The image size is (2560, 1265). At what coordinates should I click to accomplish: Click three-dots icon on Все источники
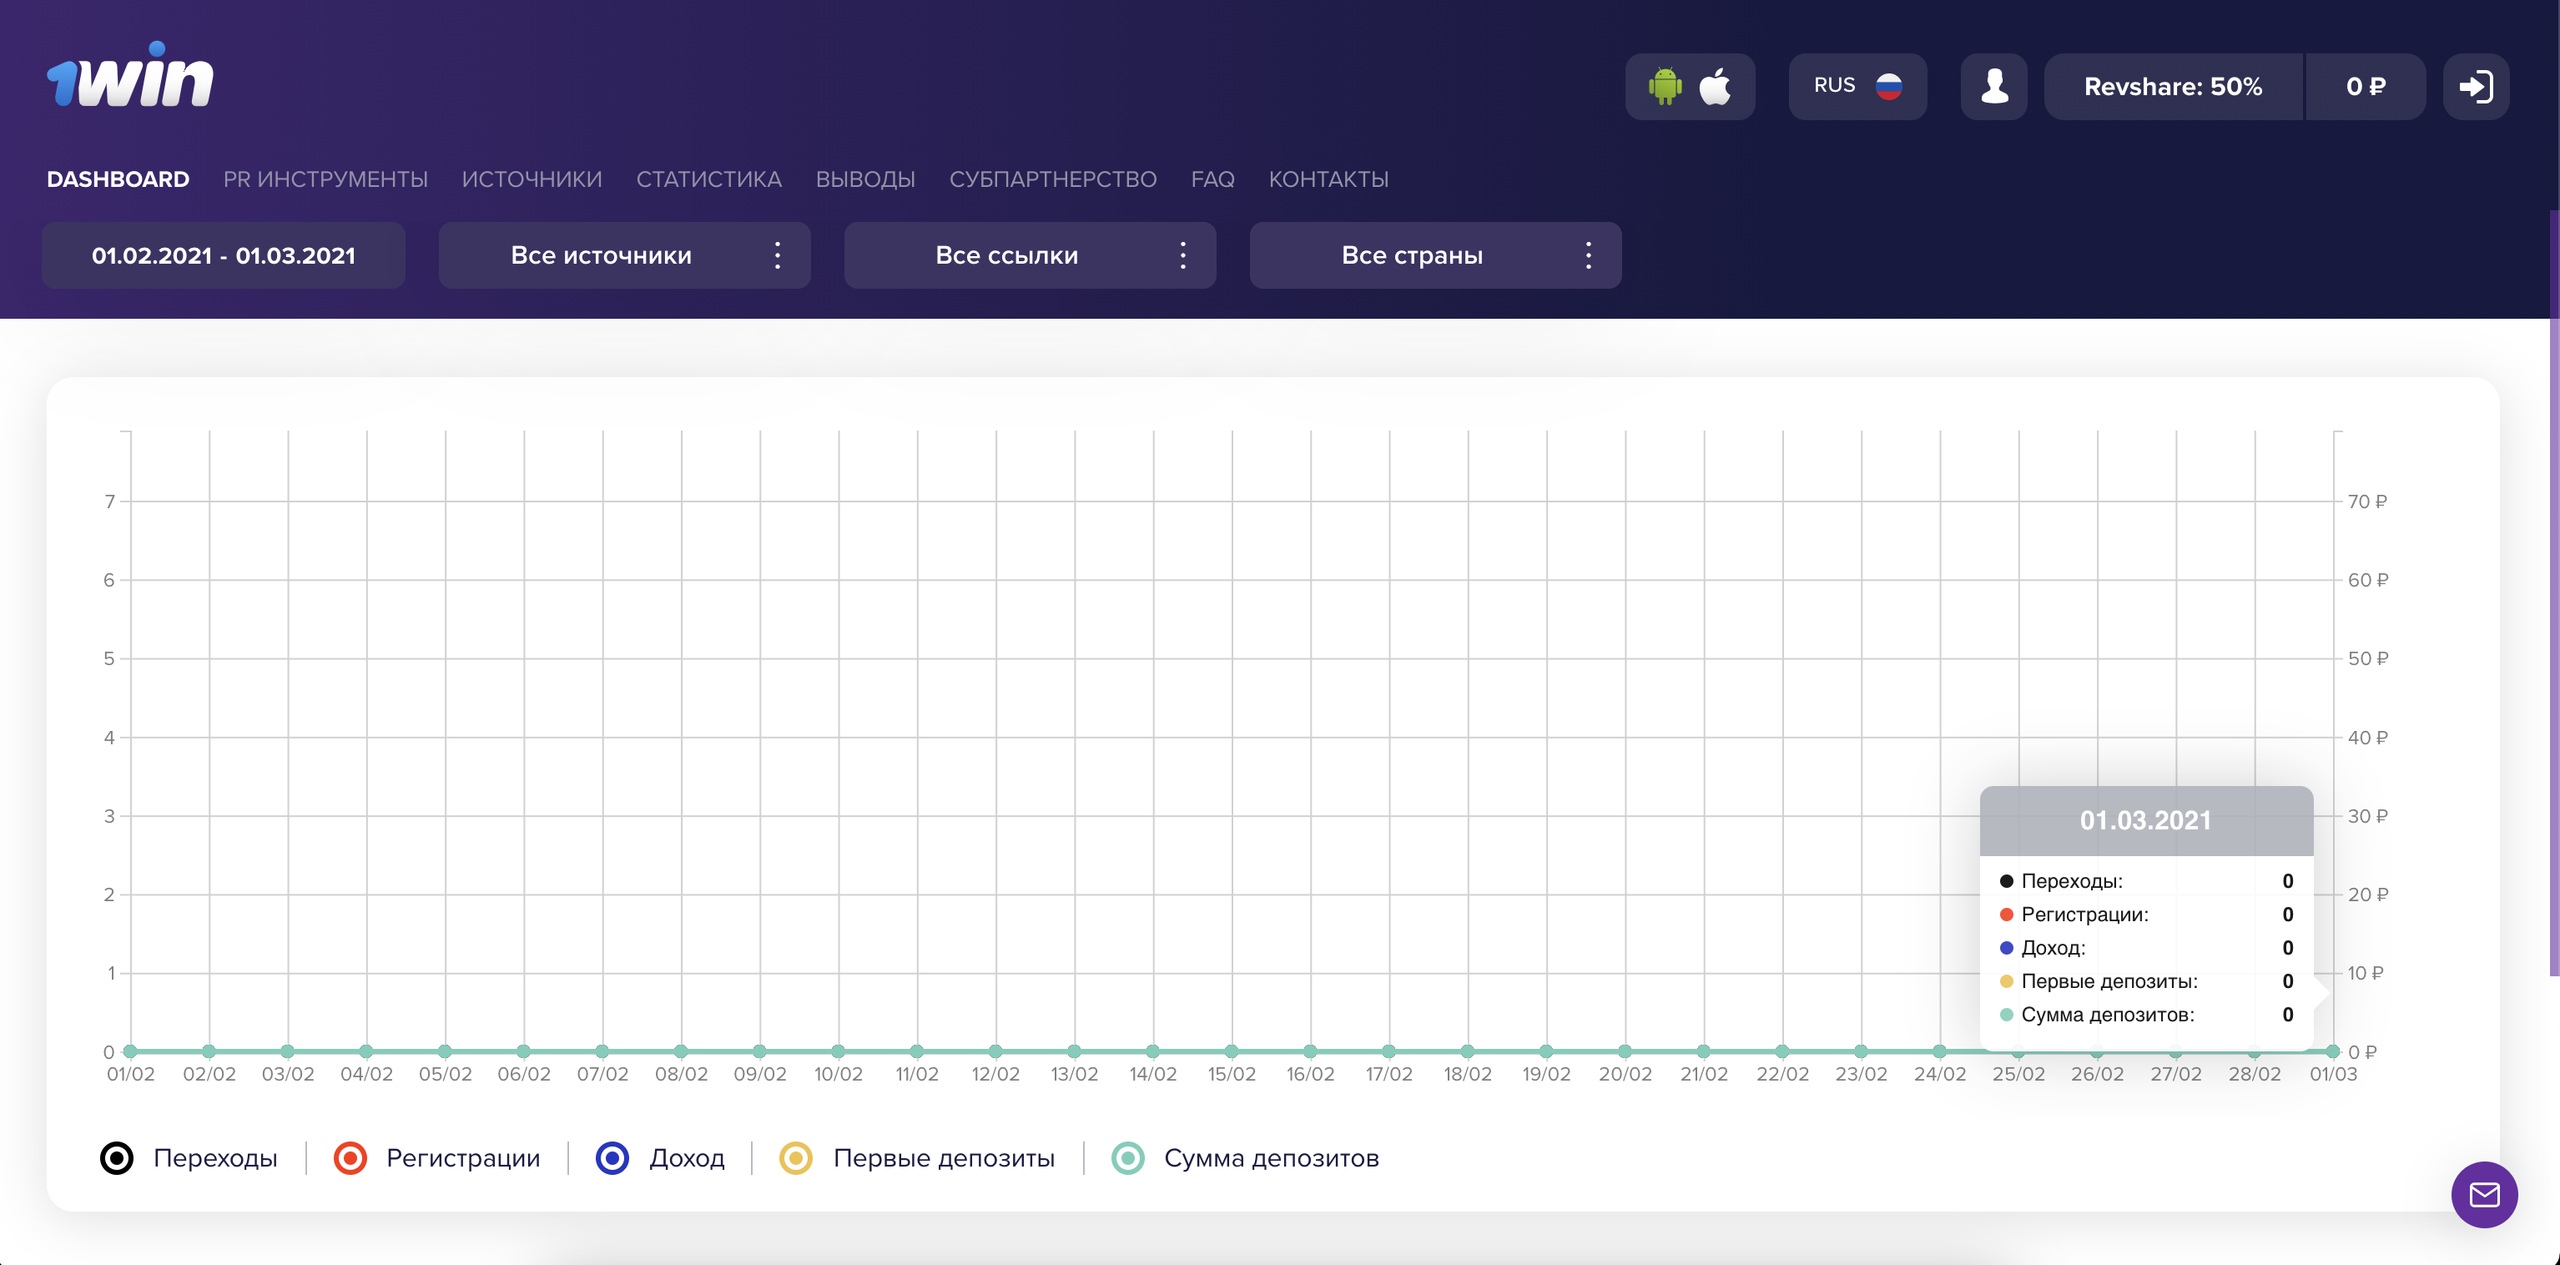click(777, 255)
